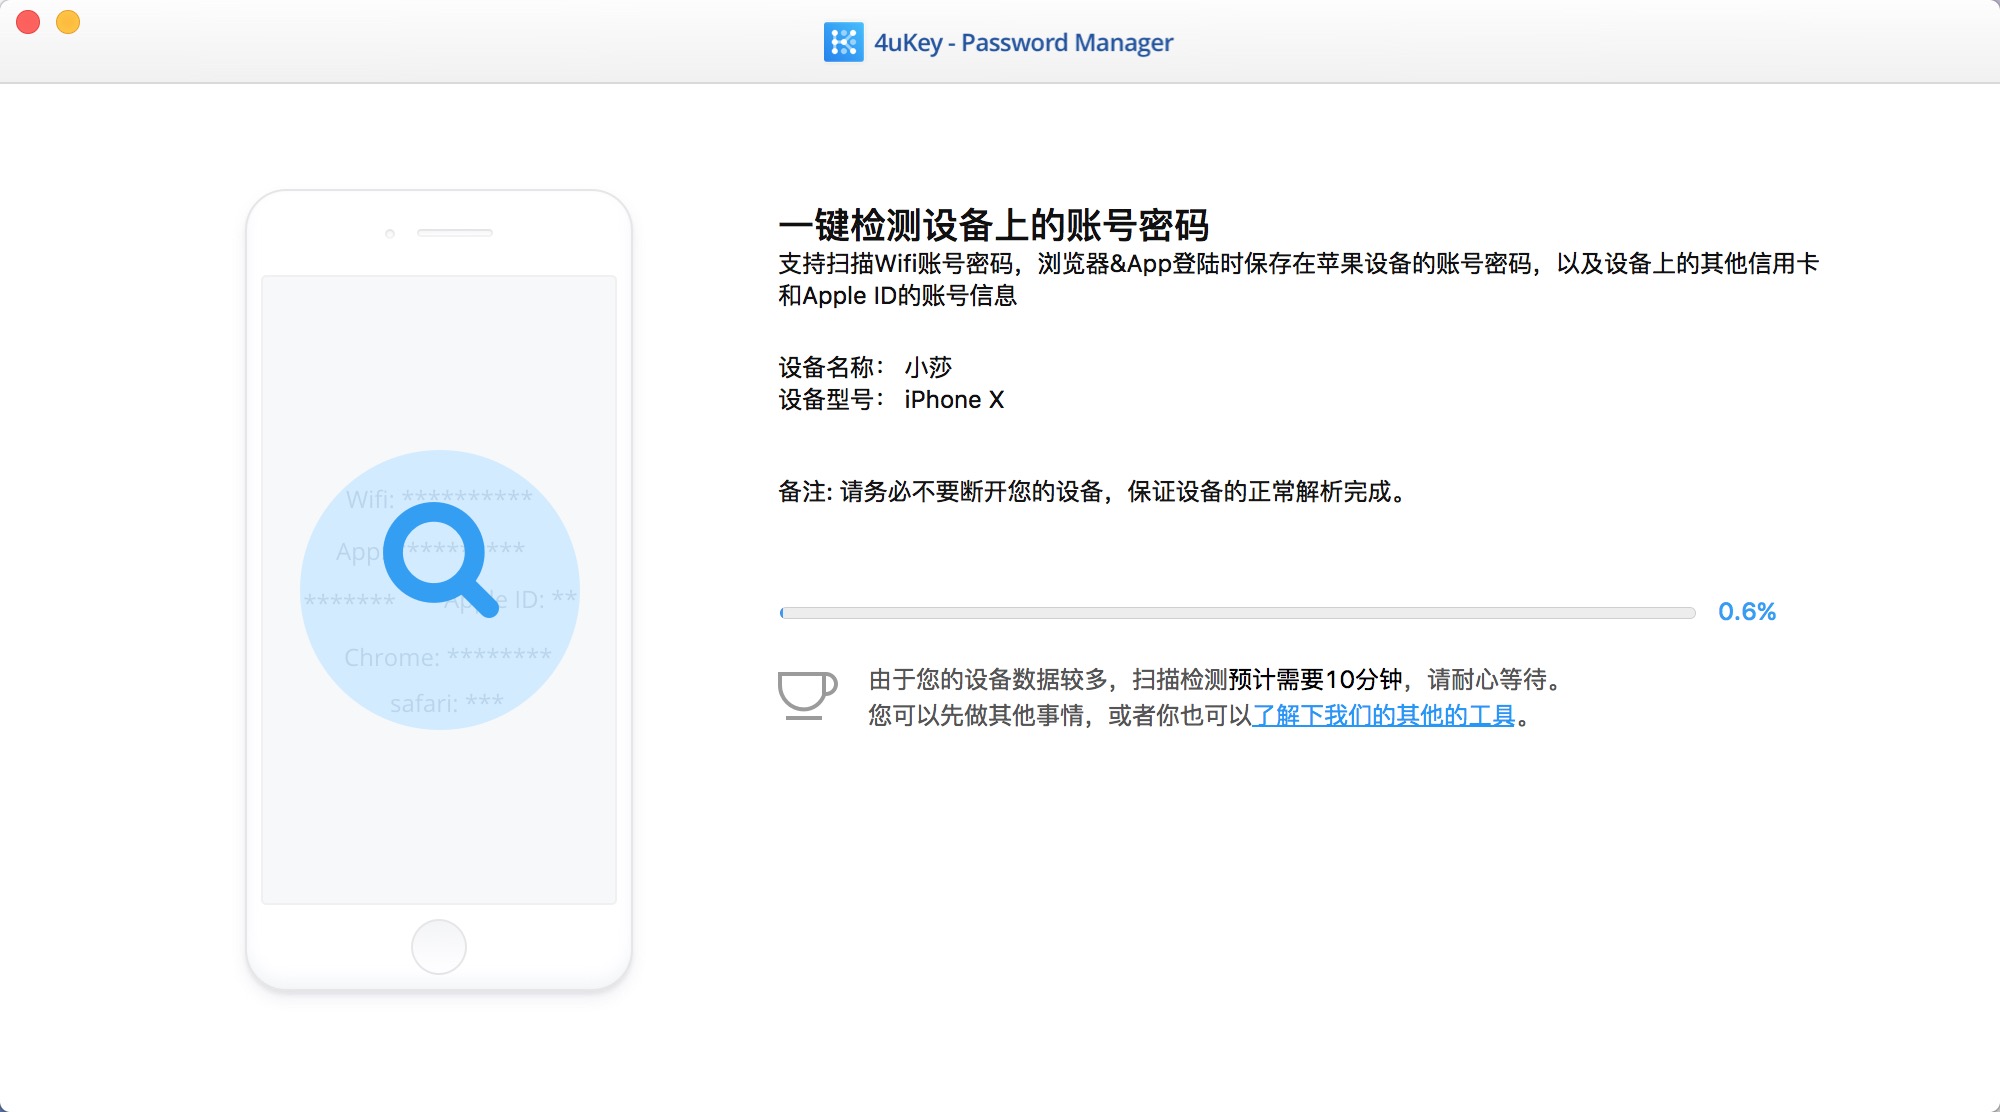This screenshot has height=1112, width=2000.
Task: Click the heading 一键检测设备上的账号密码
Action: (x=993, y=225)
